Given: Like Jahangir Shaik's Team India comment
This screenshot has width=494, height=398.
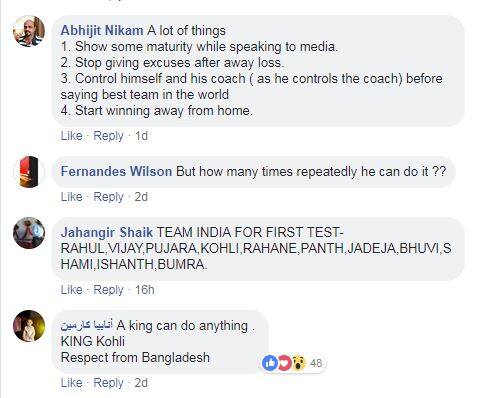Looking at the screenshot, I should pyautogui.click(x=71, y=290).
